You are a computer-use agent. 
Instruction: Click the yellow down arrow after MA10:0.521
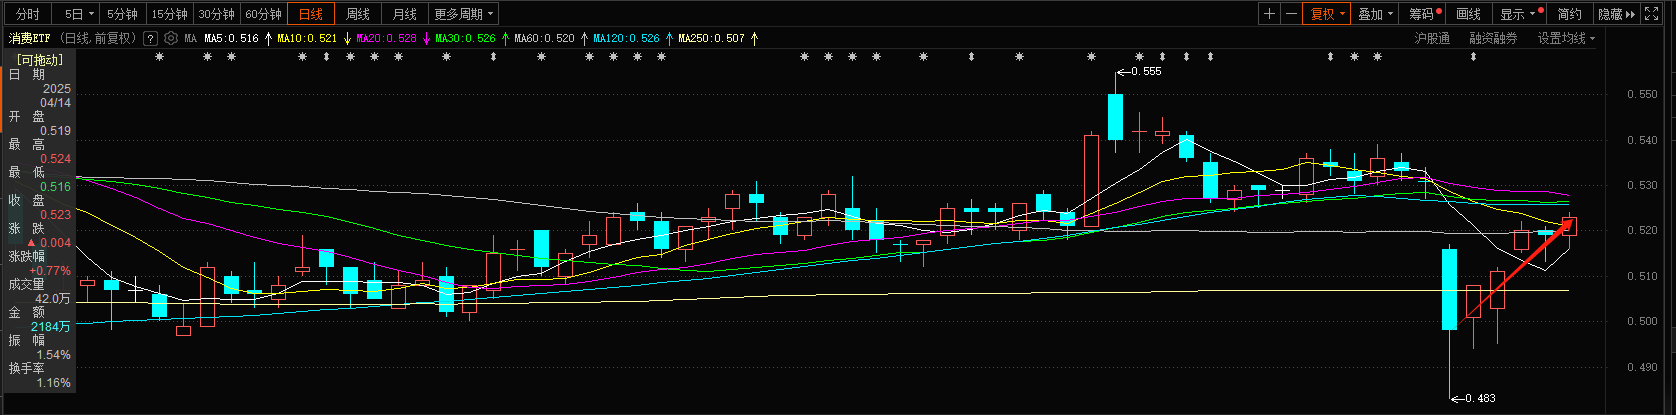[x=347, y=39]
